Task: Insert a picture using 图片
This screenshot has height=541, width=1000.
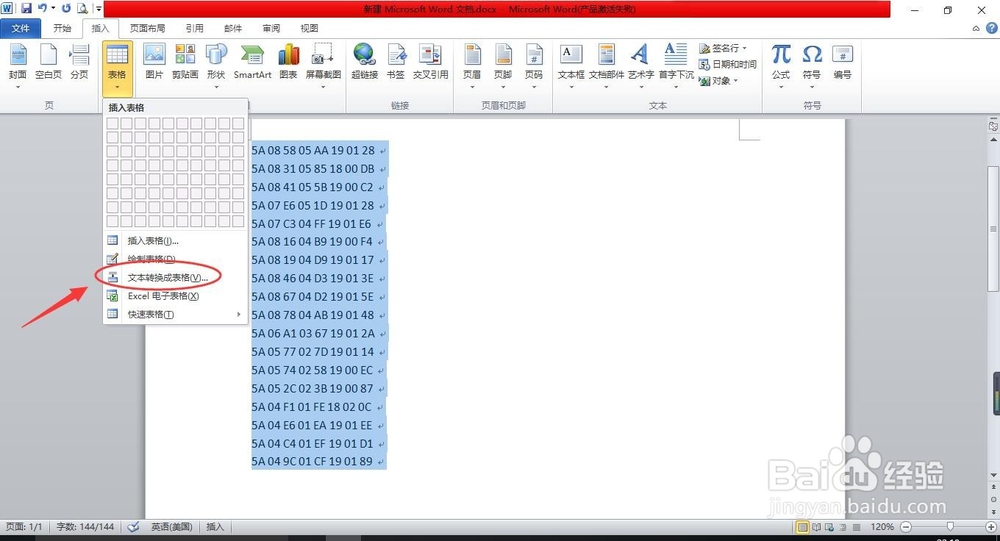Action: tap(154, 63)
